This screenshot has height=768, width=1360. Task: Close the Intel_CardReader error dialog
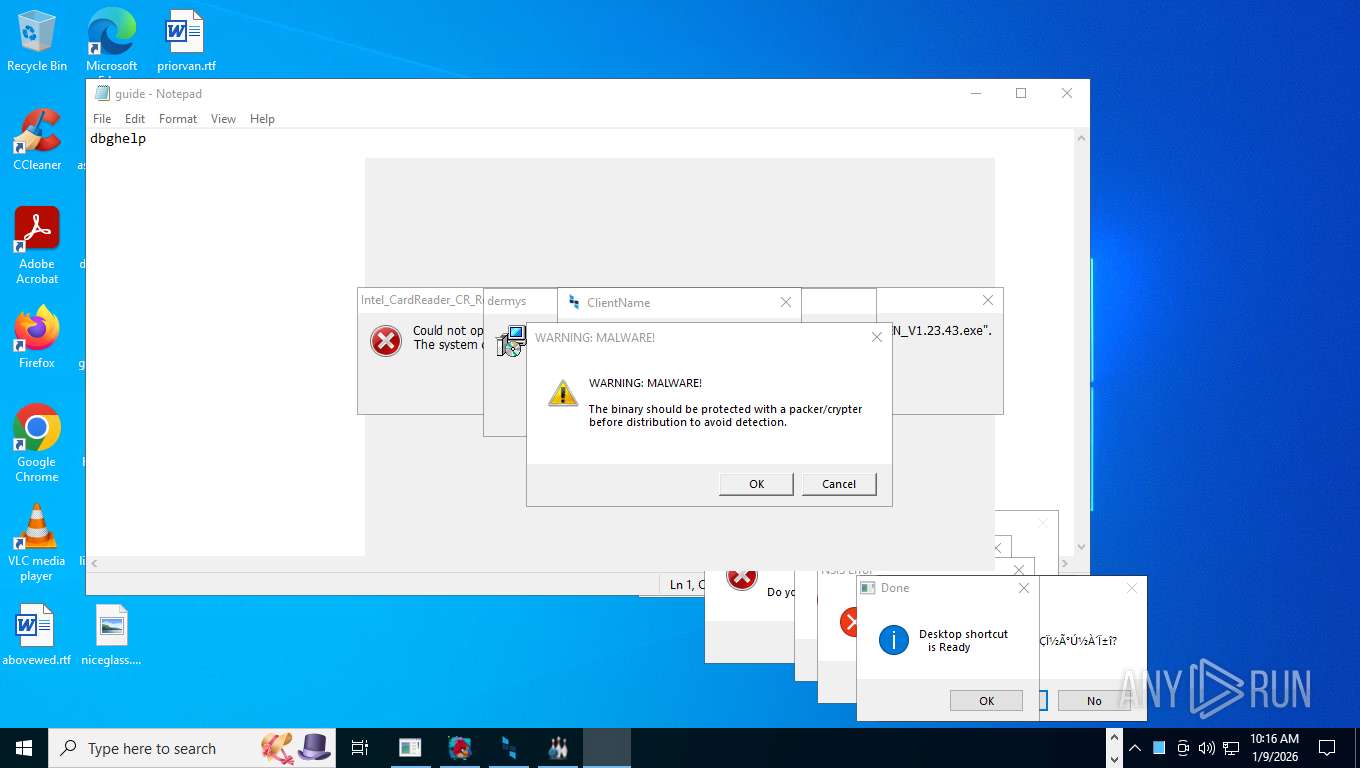pyautogui.click(x=988, y=300)
